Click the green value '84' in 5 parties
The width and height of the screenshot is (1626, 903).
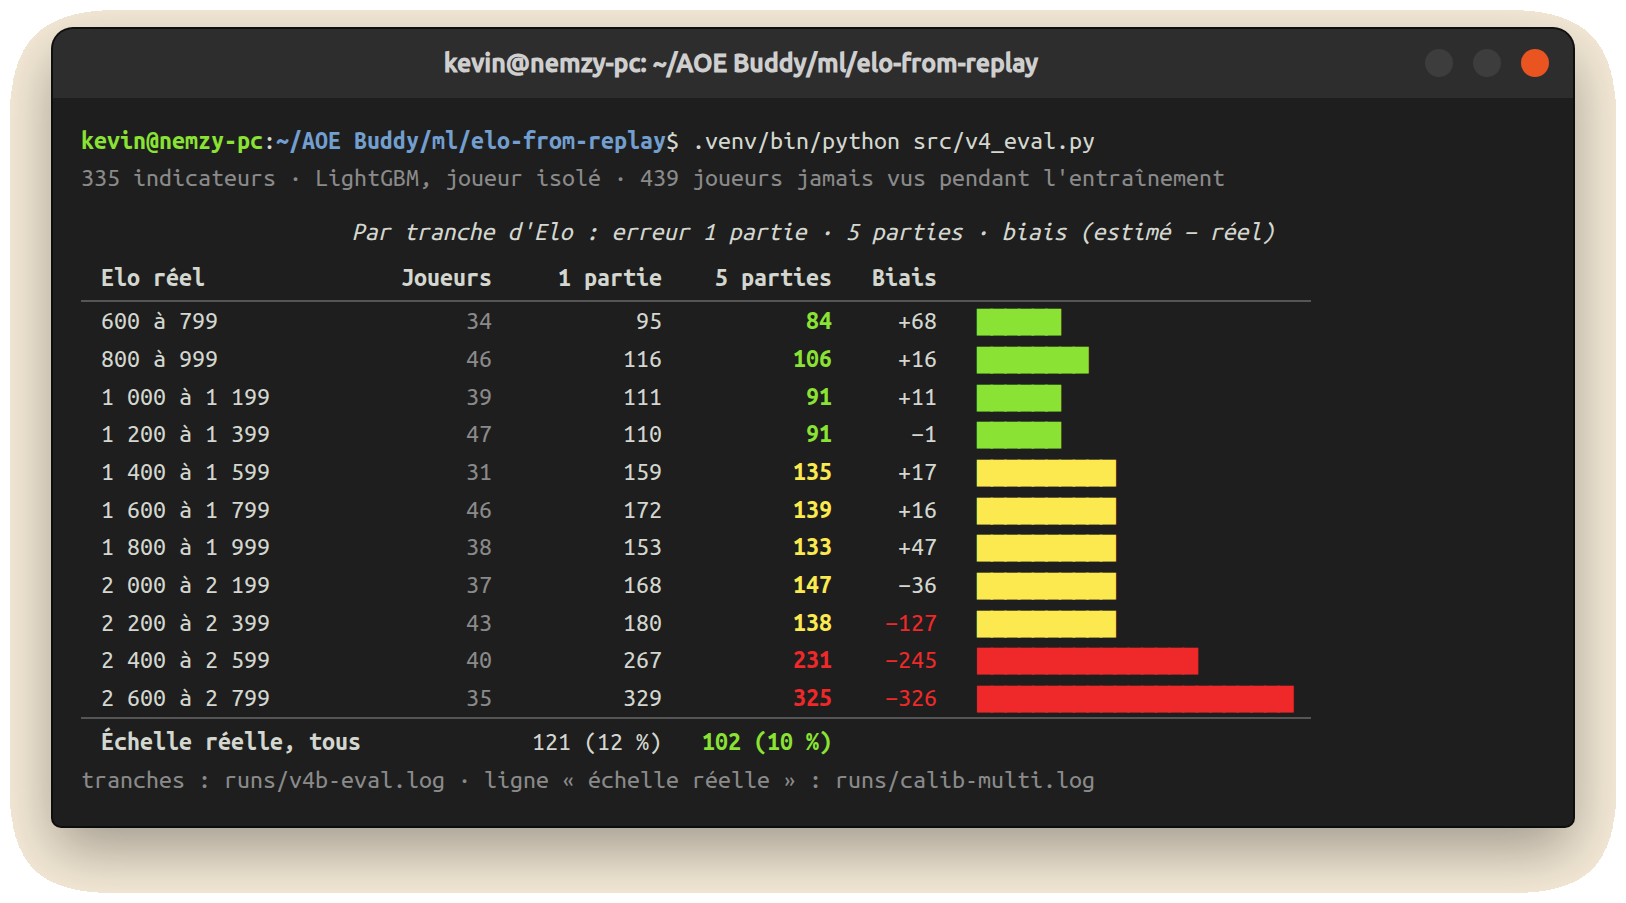point(818,321)
